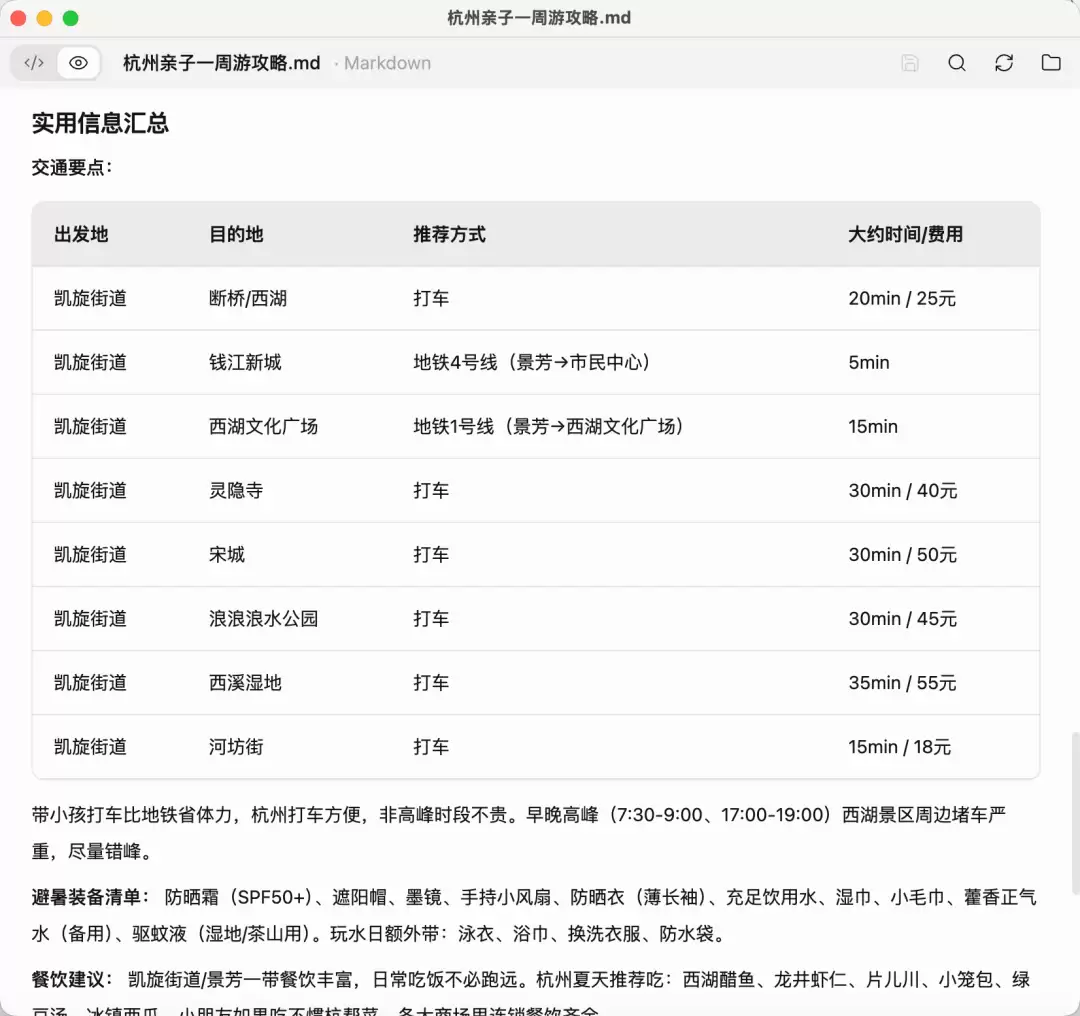1080x1016 pixels.
Task: Click the 大约时间/费用 column header
Action: 905,234
